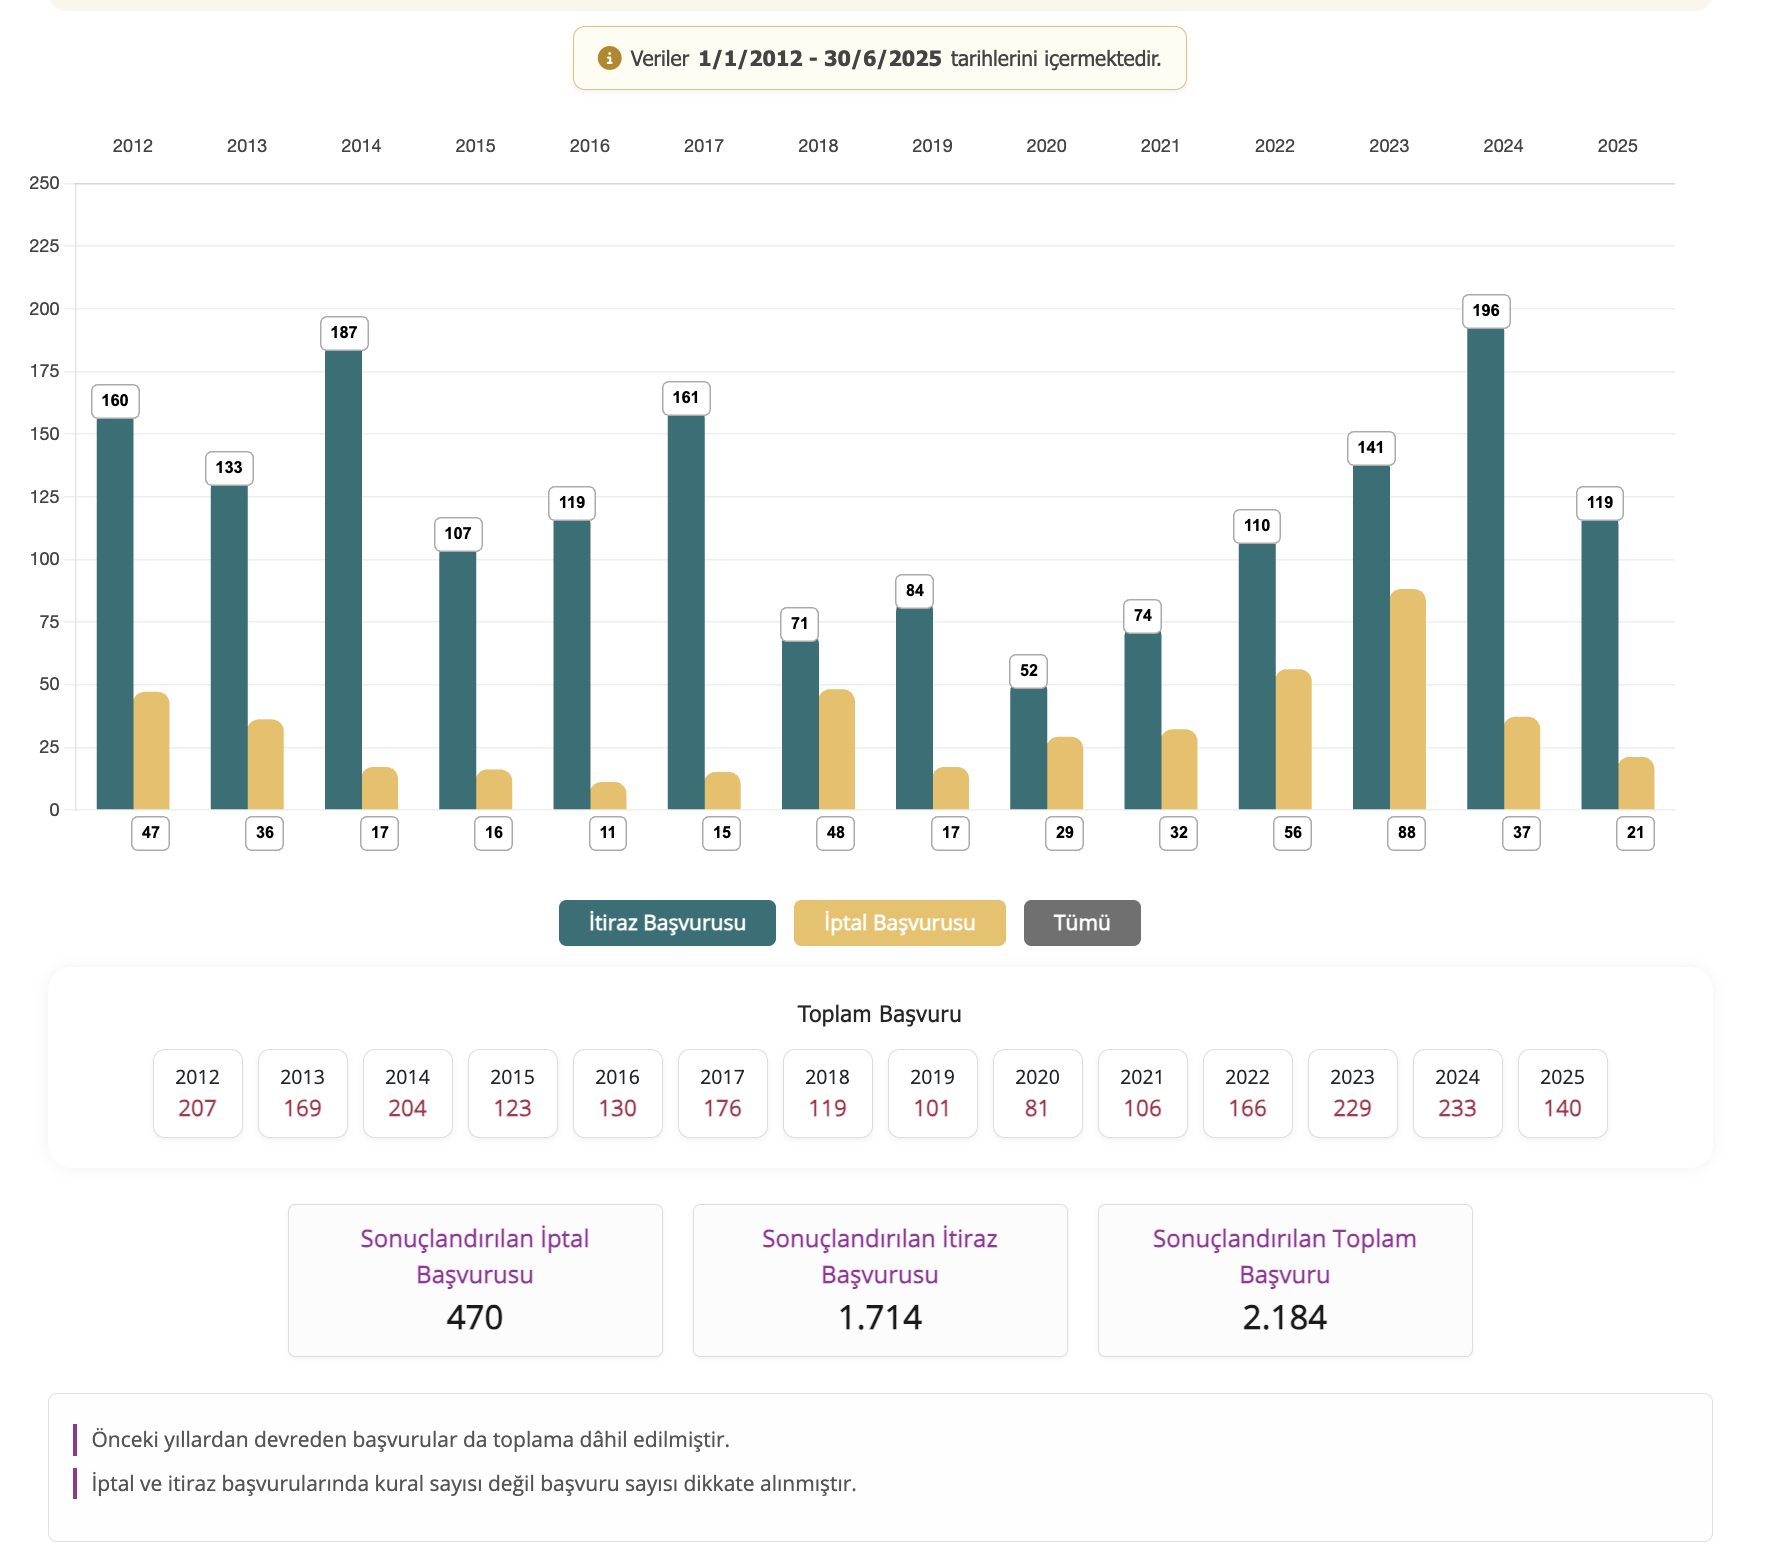Click the 2023 total card showing 229

pyautogui.click(x=1352, y=1093)
